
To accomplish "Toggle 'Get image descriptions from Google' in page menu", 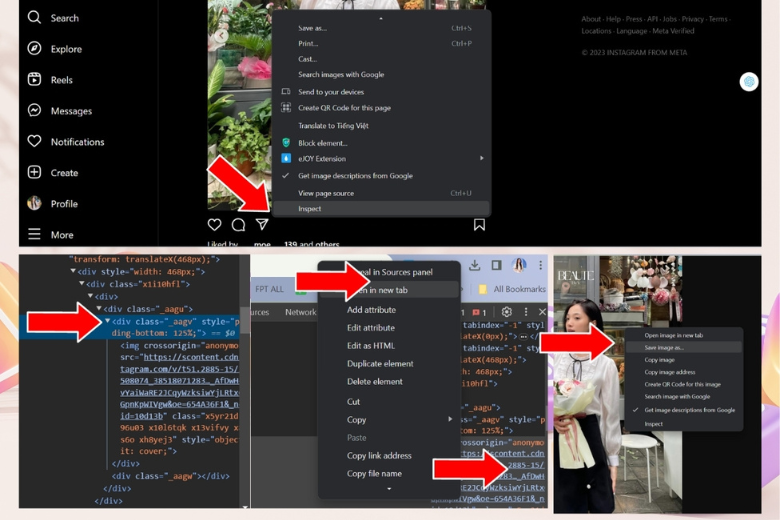I will click(x=355, y=176).
